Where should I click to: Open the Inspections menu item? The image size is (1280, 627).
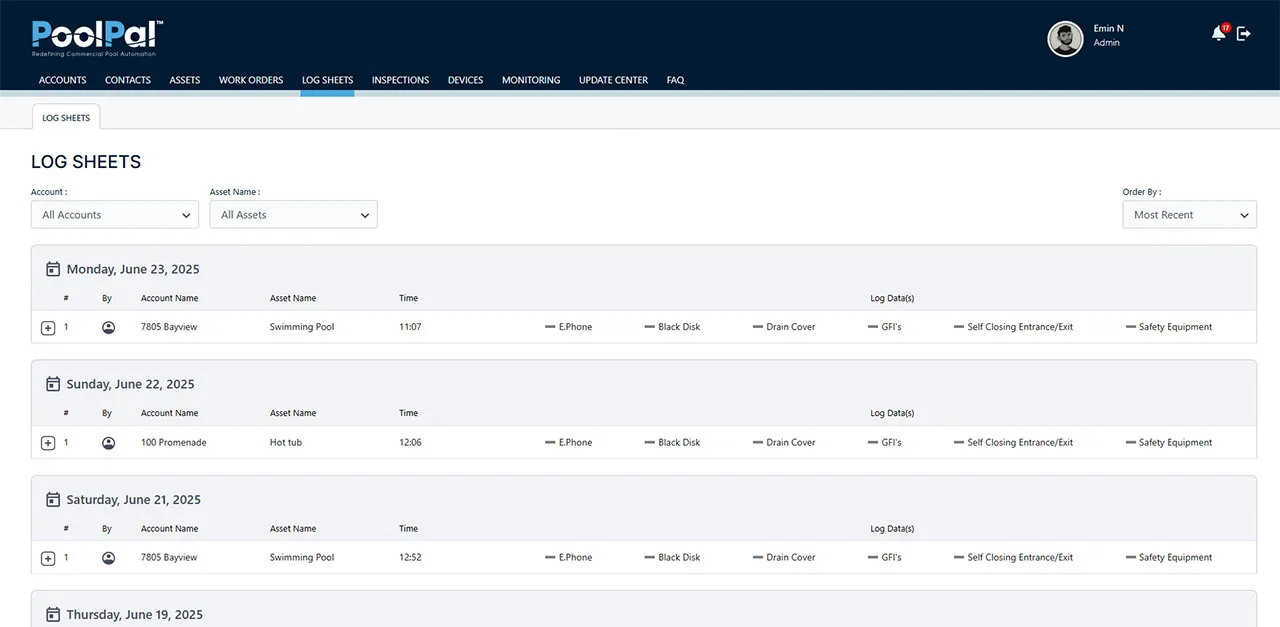click(400, 80)
